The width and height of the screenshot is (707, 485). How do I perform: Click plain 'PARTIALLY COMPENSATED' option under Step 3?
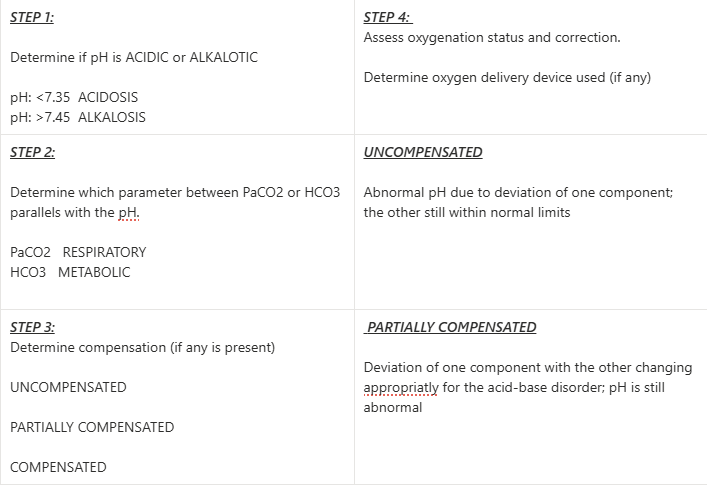click(x=92, y=427)
